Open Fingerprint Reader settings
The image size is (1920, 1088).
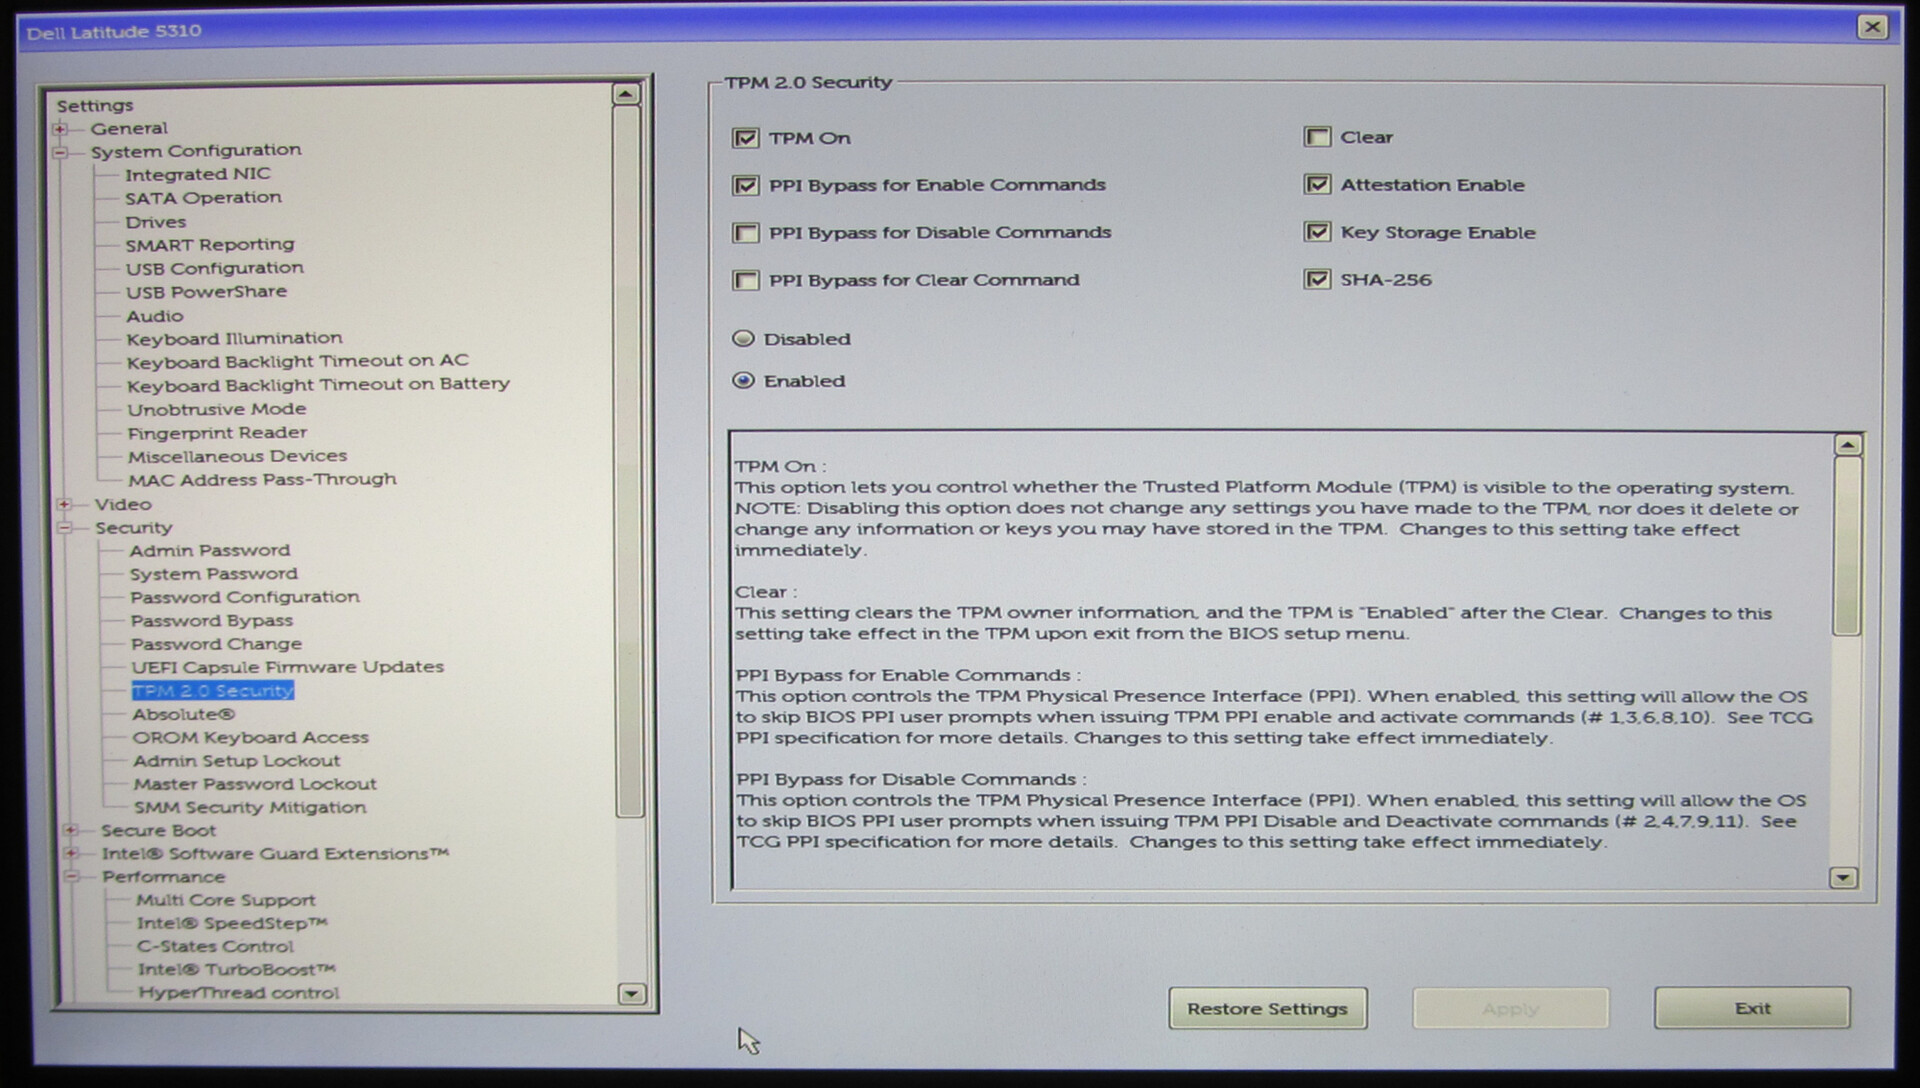pos(217,433)
